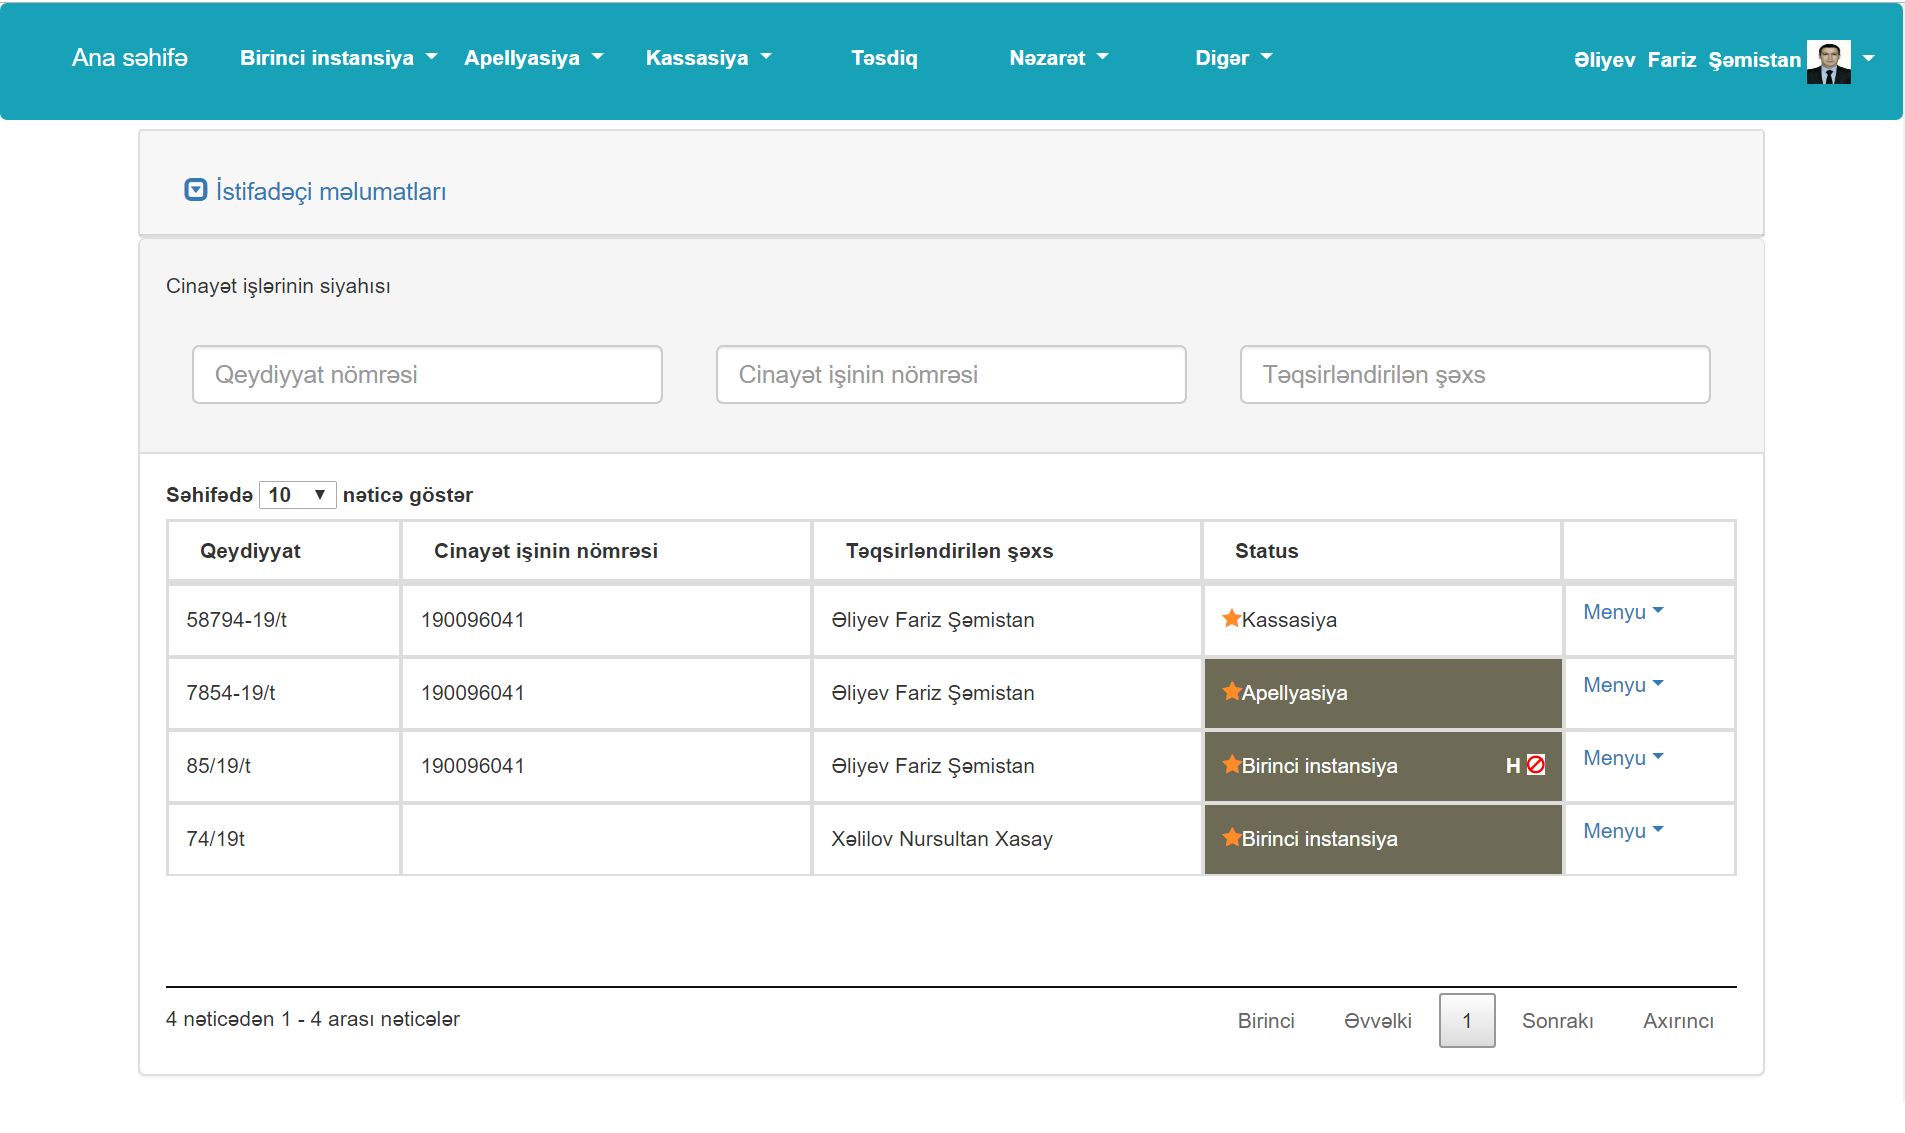
Task: Open Menyu for Xəlilov Nursultan Xasay
Action: pyautogui.click(x=1622, y=831)
